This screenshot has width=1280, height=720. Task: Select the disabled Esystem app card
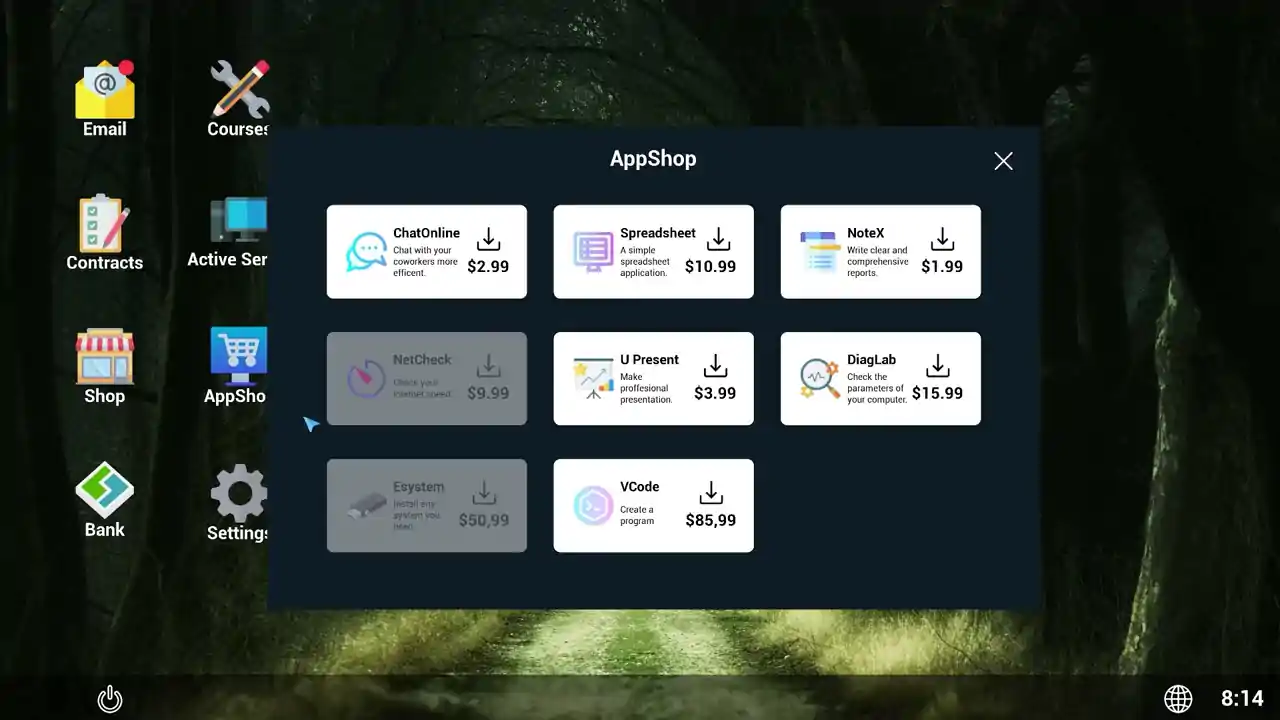pos(427,505)
